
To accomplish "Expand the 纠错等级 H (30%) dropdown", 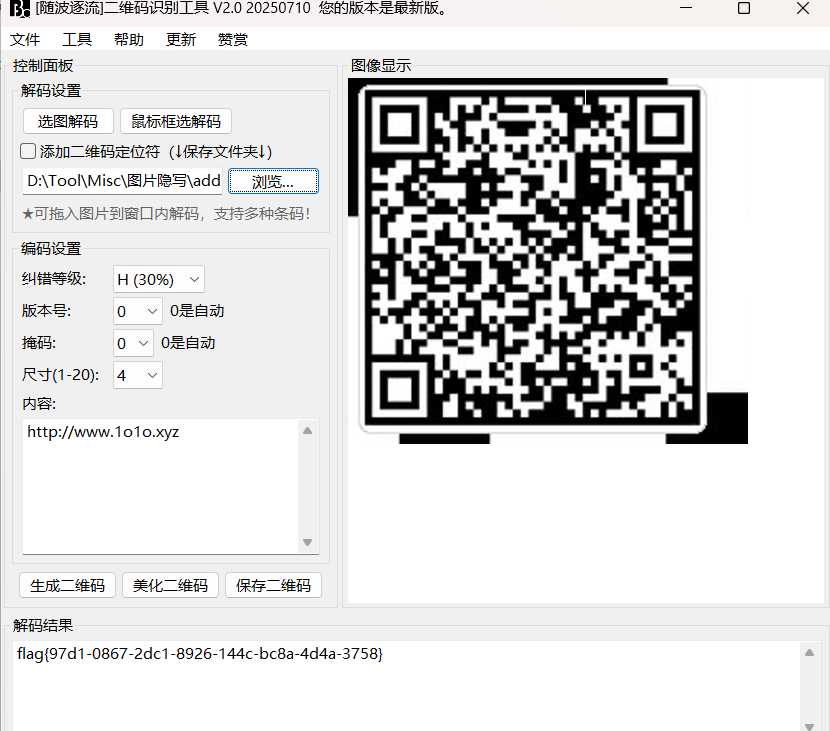I will [x=157, y=279].
